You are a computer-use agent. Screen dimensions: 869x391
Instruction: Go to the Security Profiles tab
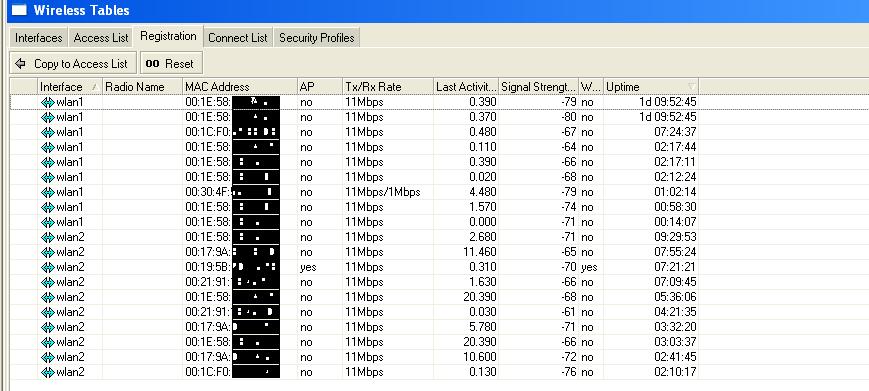(x=316, y=38)
